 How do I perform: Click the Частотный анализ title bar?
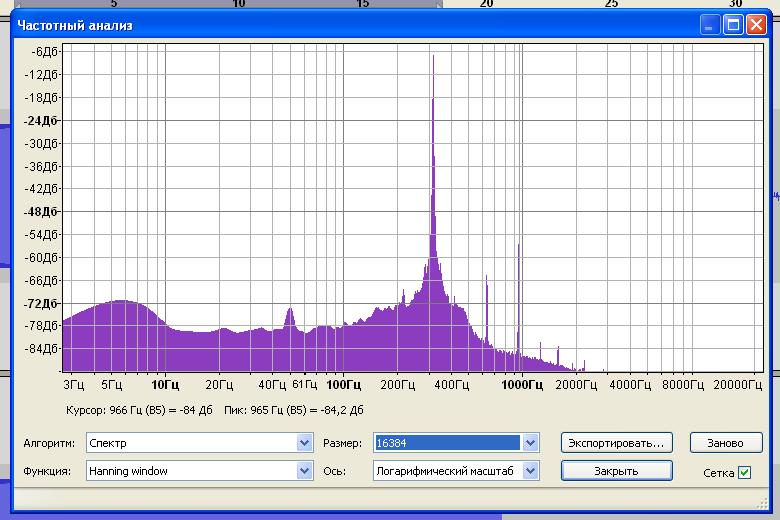[x=350, y=25]
